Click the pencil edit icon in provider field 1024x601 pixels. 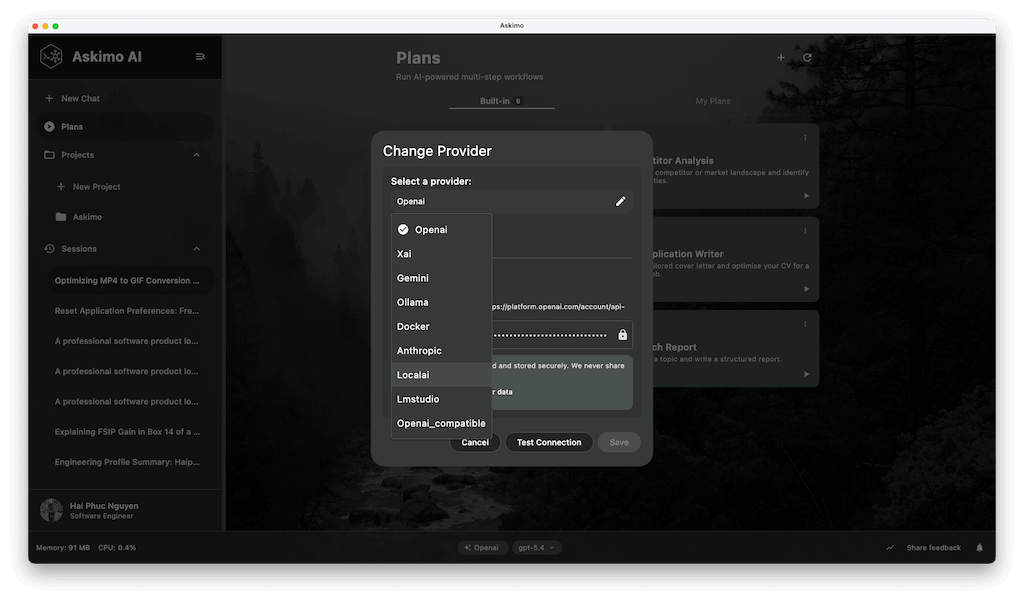tap(620, 201)
